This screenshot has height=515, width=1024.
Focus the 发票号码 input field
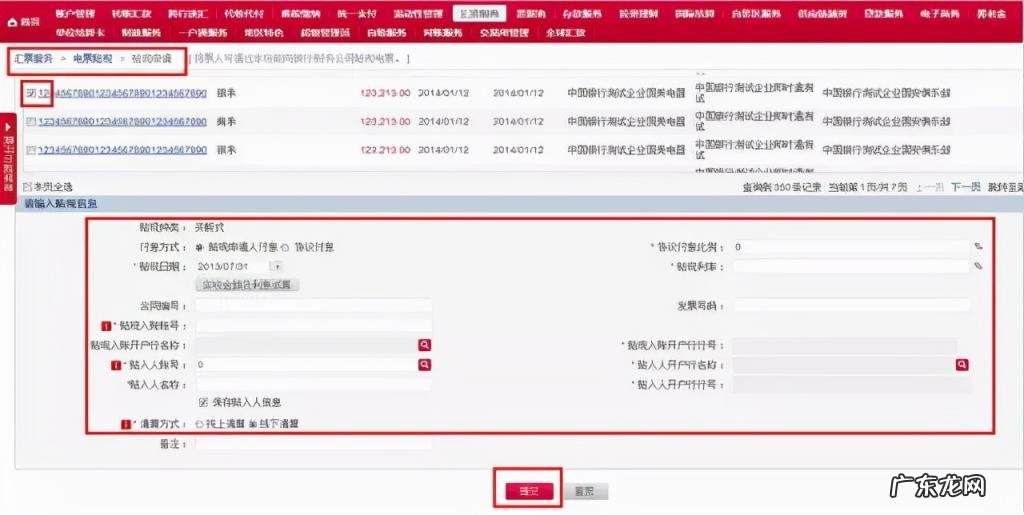pos(852,305)
